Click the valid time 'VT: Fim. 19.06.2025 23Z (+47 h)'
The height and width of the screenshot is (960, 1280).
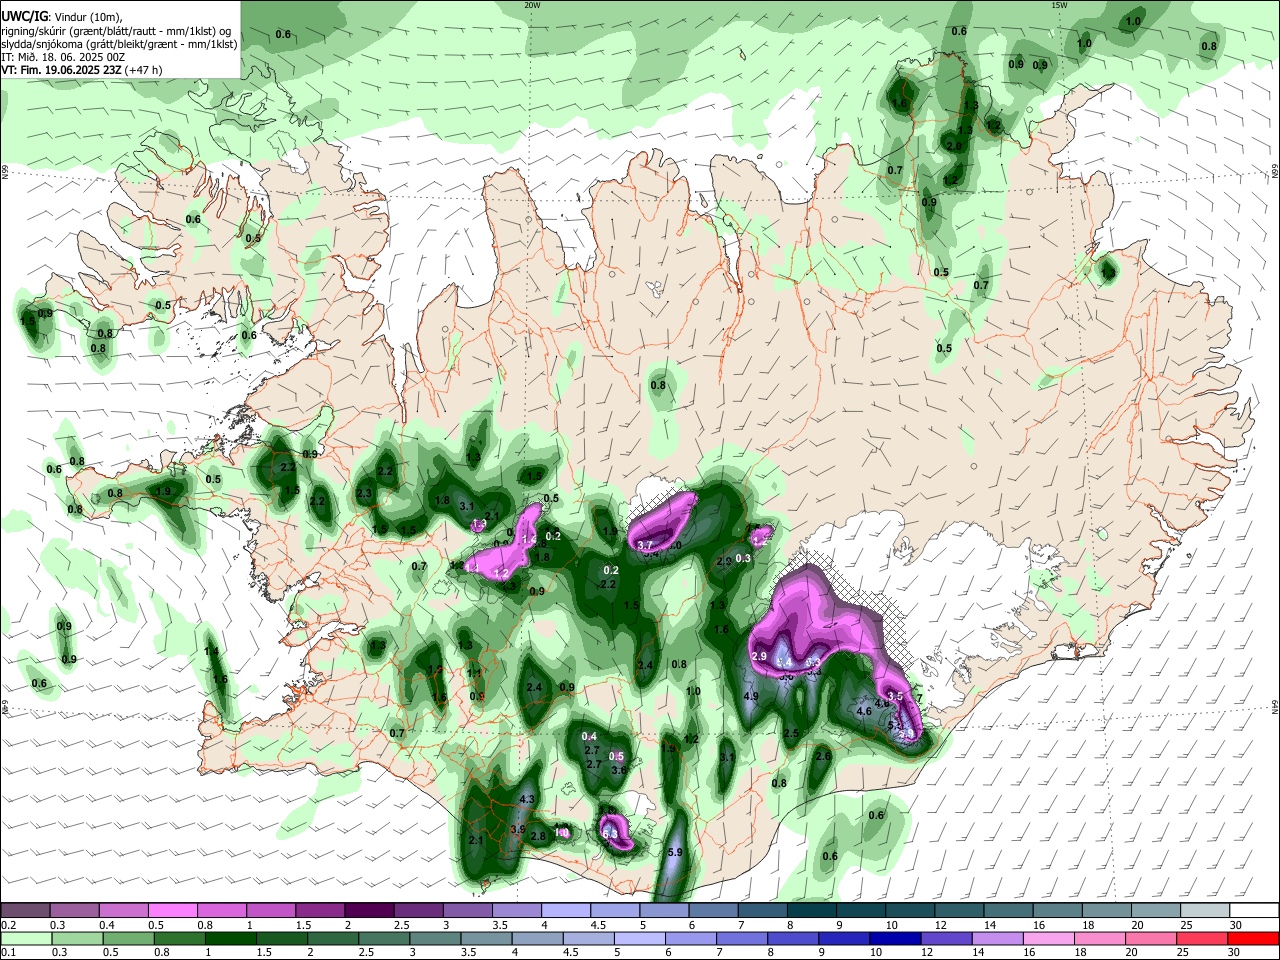click(x=82, y=70)
